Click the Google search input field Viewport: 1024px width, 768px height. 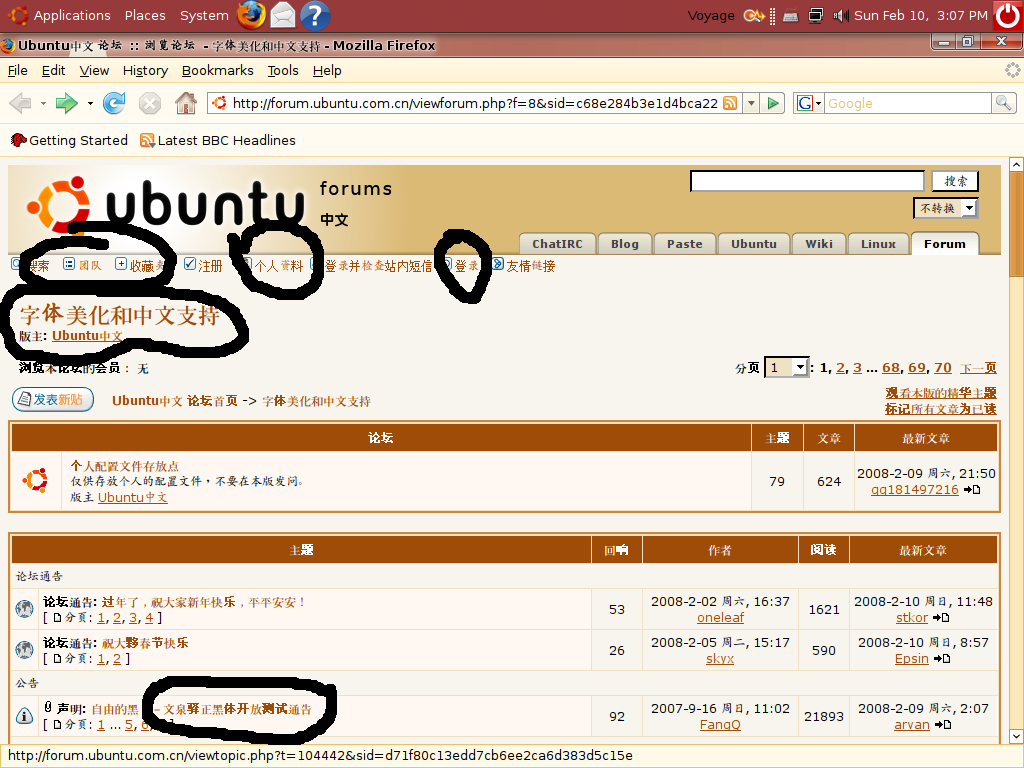click(908, 103)
